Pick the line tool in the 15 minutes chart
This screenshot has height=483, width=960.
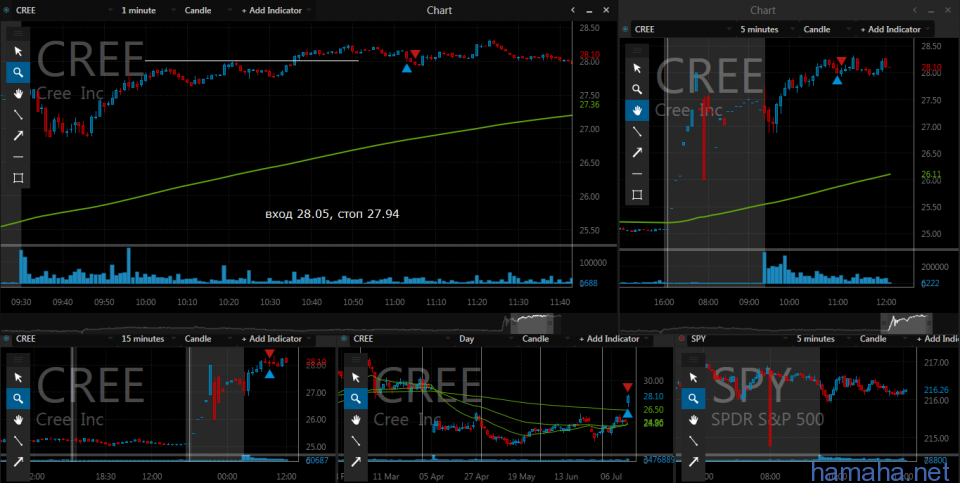pyautogui.click(x=18, y=441)
